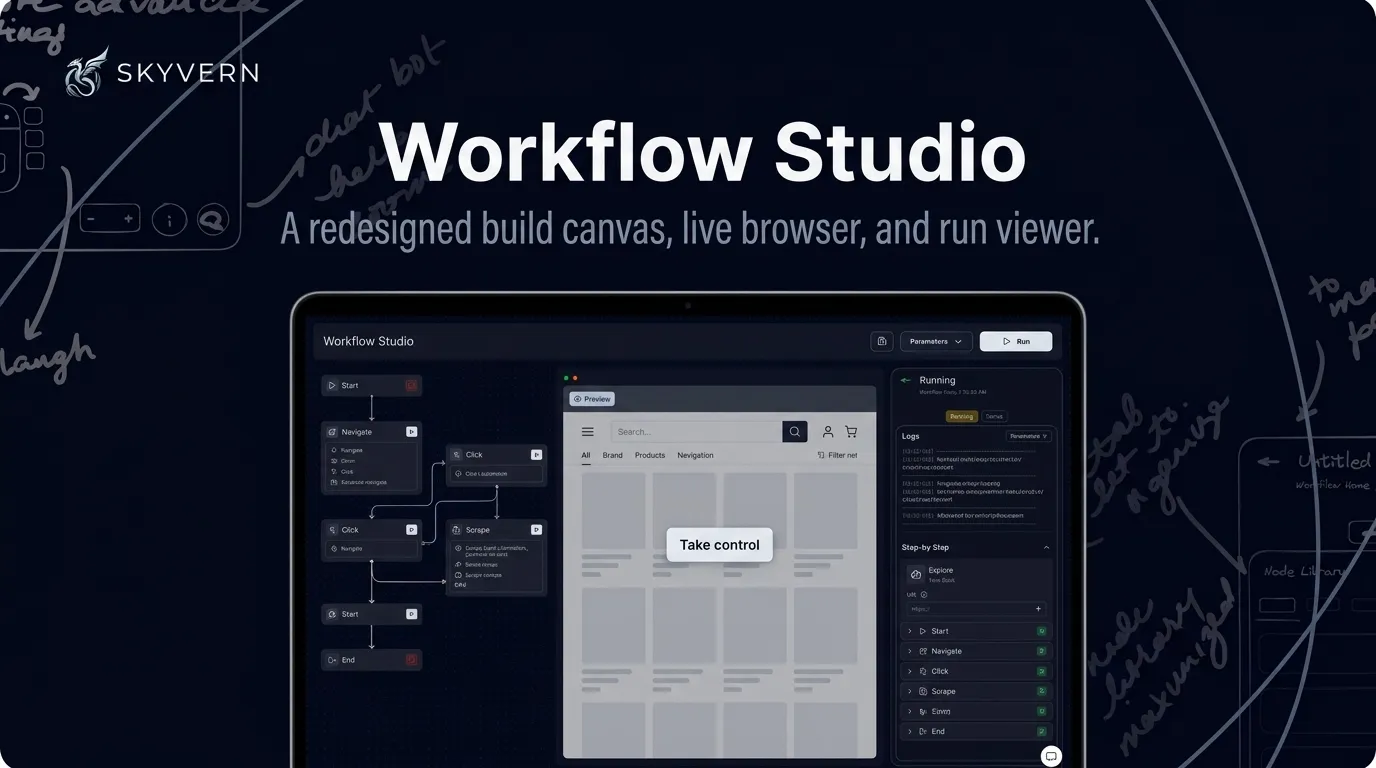The height and width of the screenshot is (768, 1376).
Task: Open the hamburger menu in preview browser
Action: [588, 432]
